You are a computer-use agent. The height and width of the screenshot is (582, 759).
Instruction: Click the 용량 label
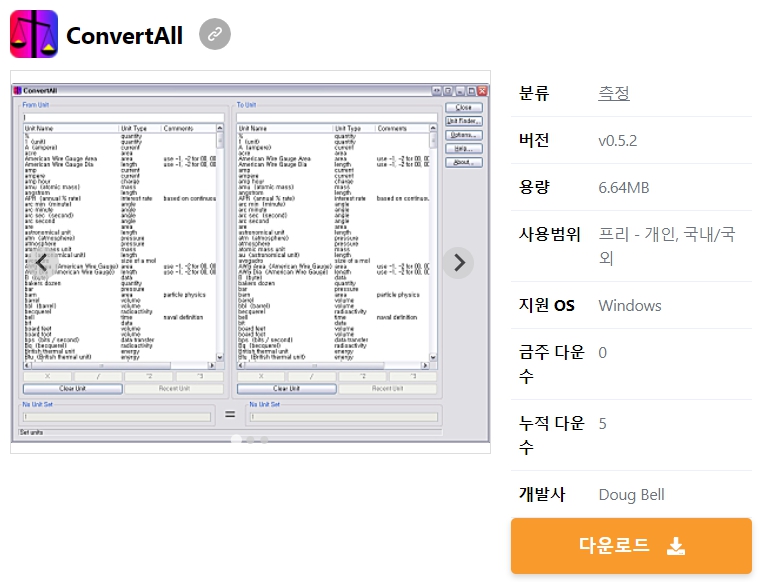point(534,187)
